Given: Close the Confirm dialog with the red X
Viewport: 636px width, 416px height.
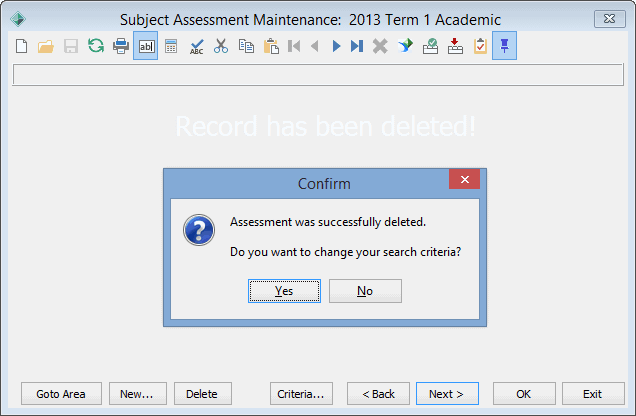Looking at the screenshot, I should click(464, 179).
